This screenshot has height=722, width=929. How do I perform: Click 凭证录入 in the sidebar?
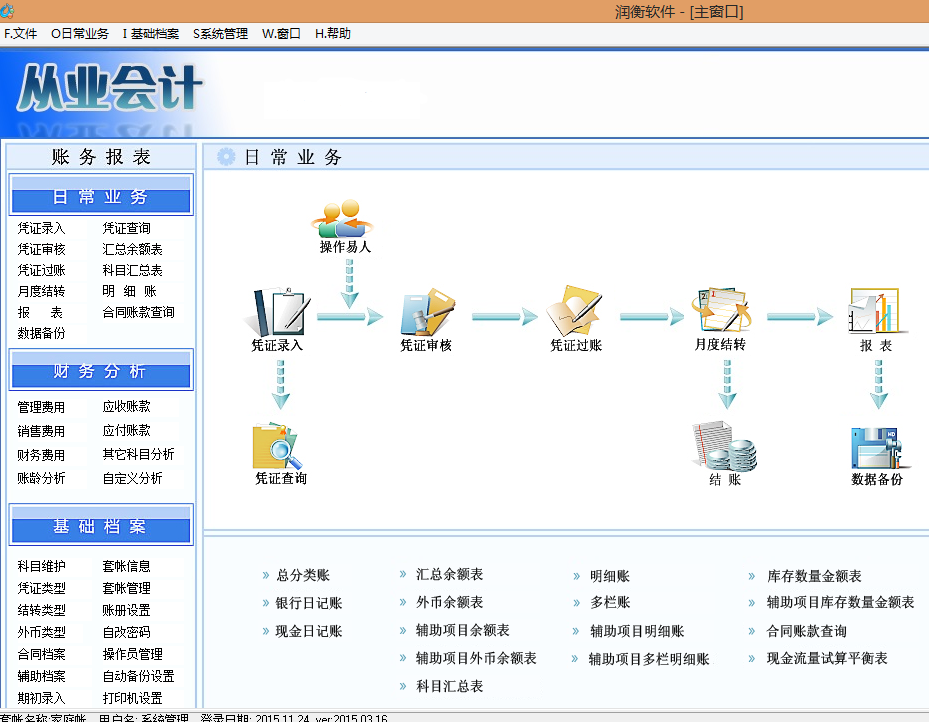41,228
